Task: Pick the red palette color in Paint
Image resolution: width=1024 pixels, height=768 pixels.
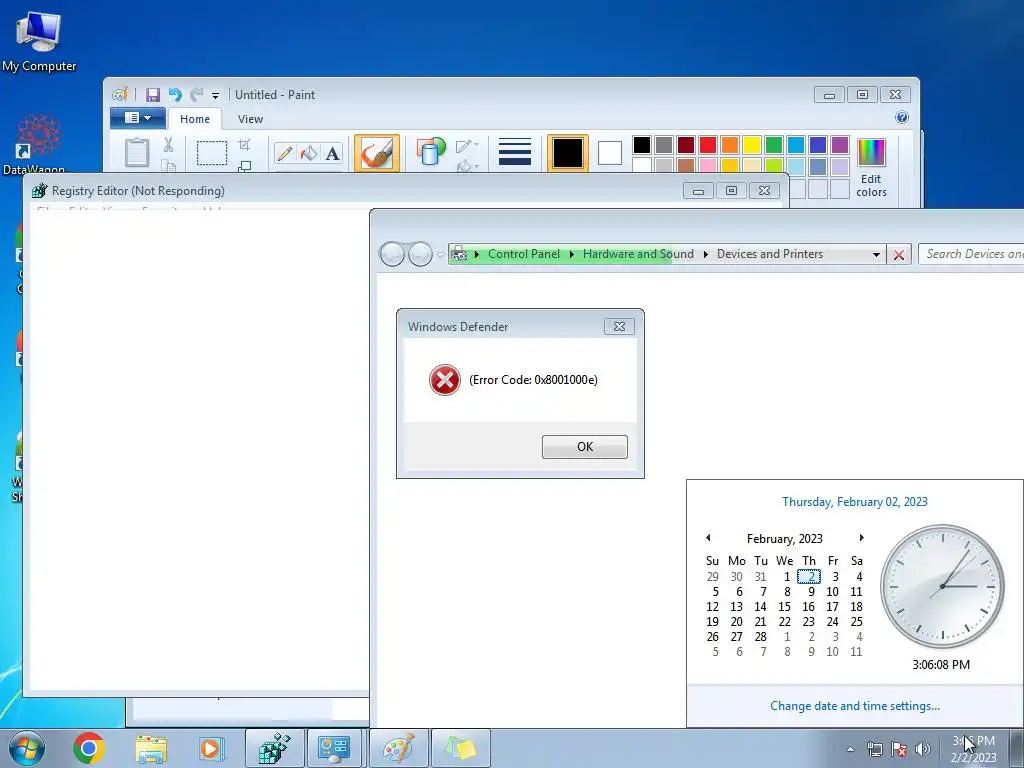Action: [x=708, y=144]
